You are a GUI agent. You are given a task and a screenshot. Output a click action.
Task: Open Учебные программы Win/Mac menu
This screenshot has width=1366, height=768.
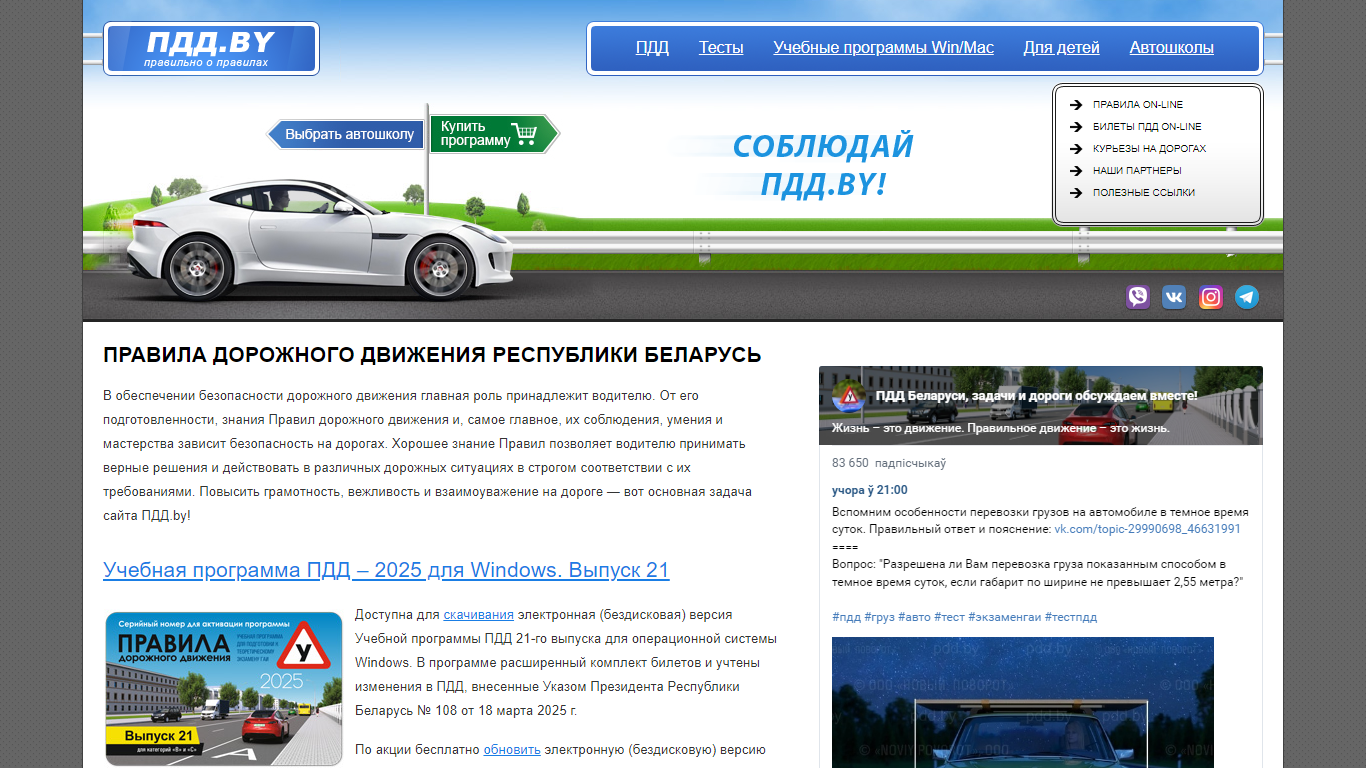point(884,48)
